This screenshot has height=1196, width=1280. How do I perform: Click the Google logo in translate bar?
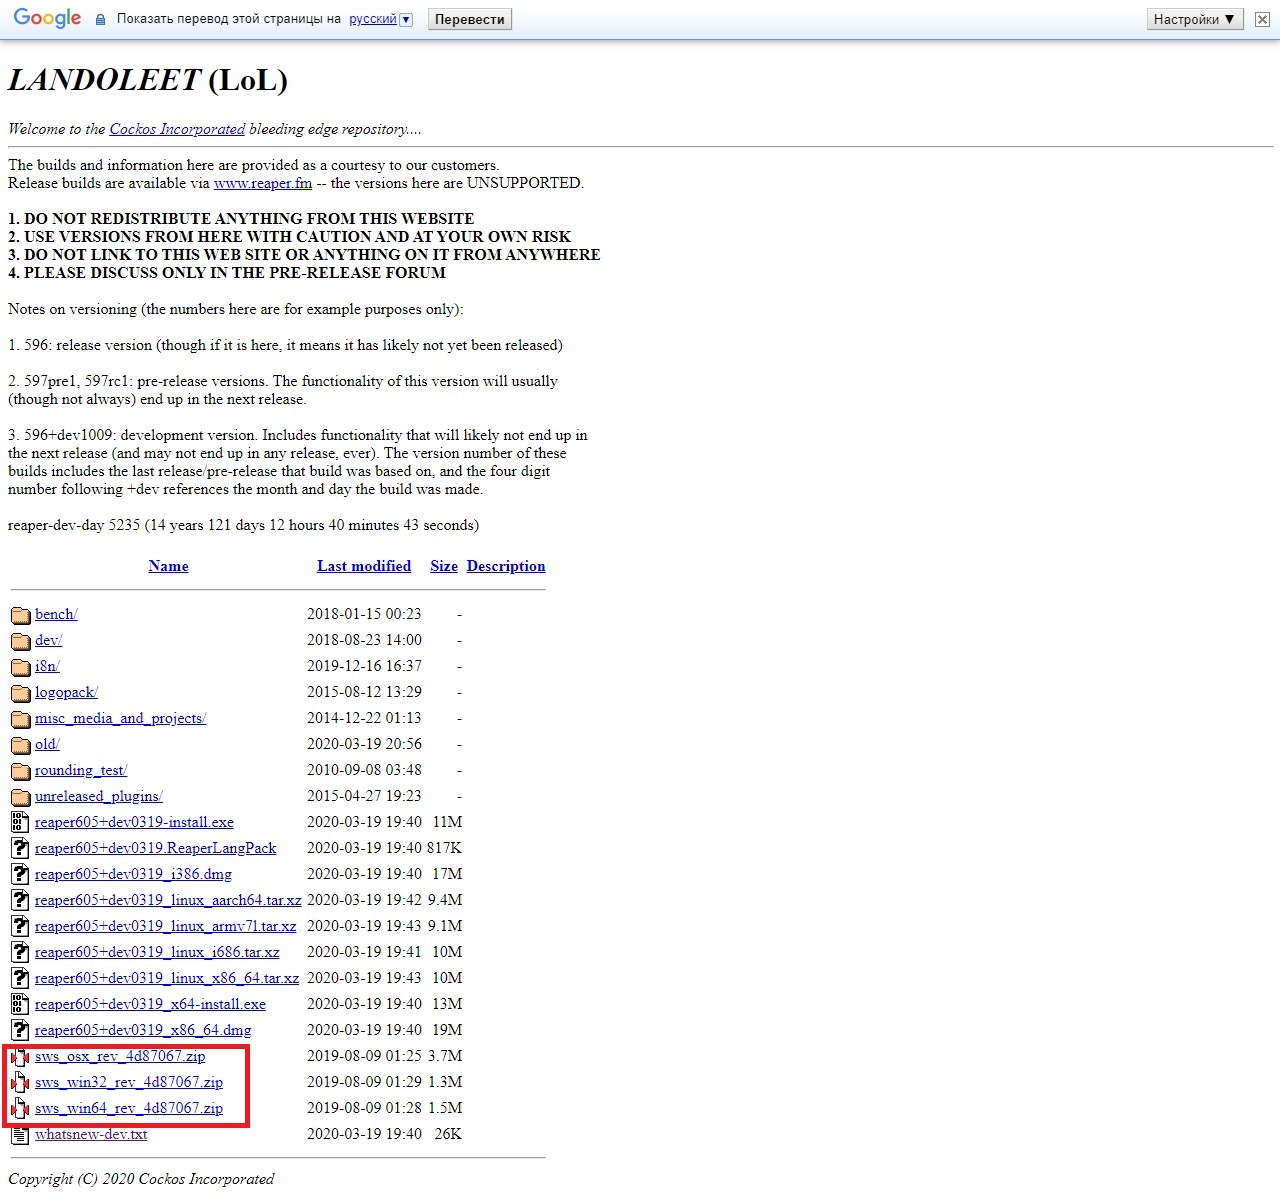click(x=47, y=19)
